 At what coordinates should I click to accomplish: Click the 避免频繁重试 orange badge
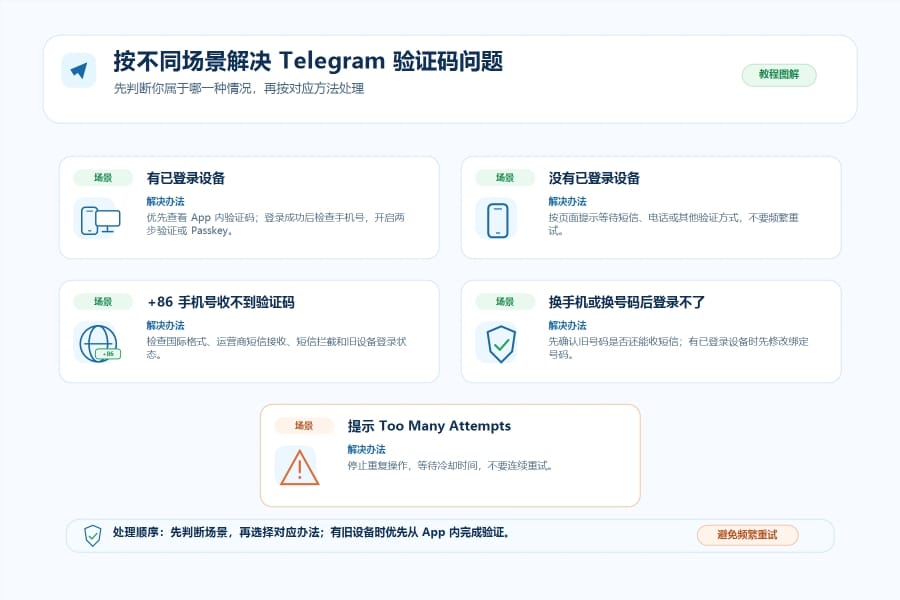click(747, 535)
